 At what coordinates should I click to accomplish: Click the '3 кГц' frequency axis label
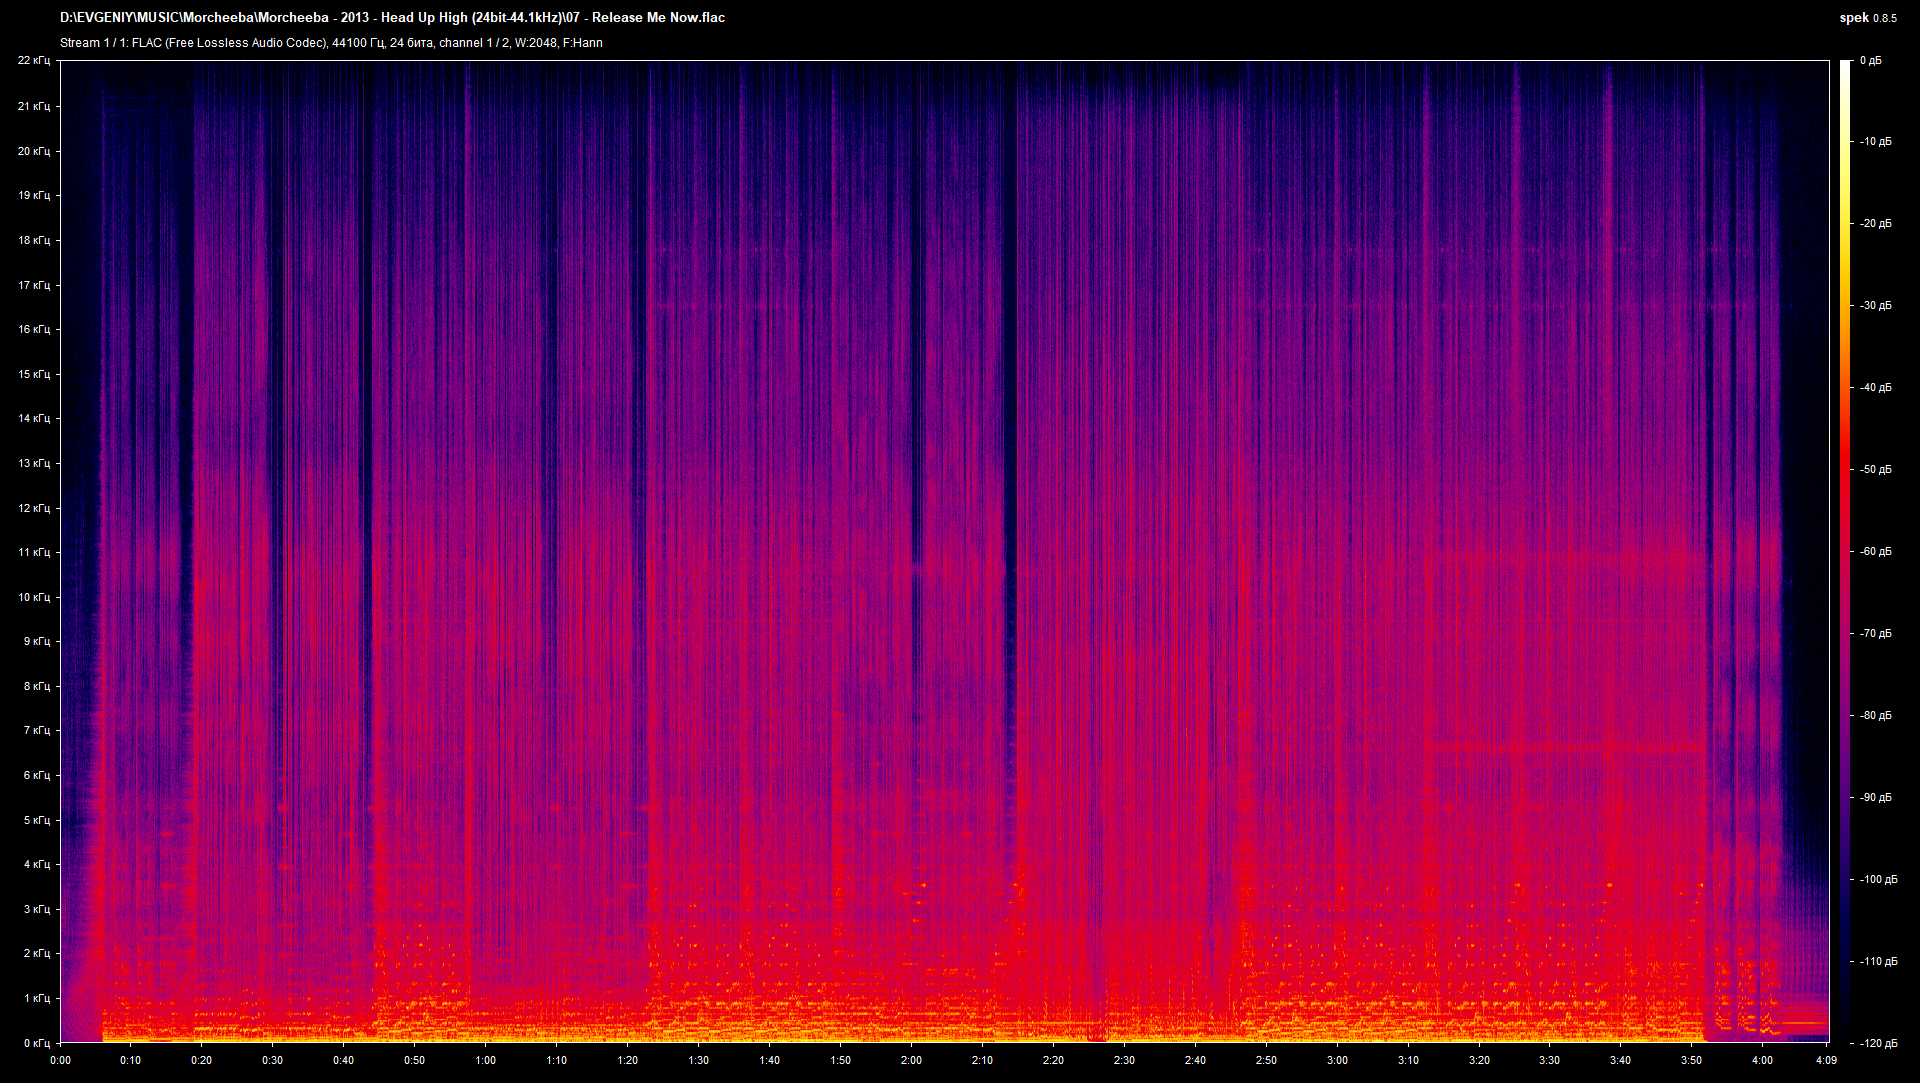pyautogui.click(x=37, y=909)
